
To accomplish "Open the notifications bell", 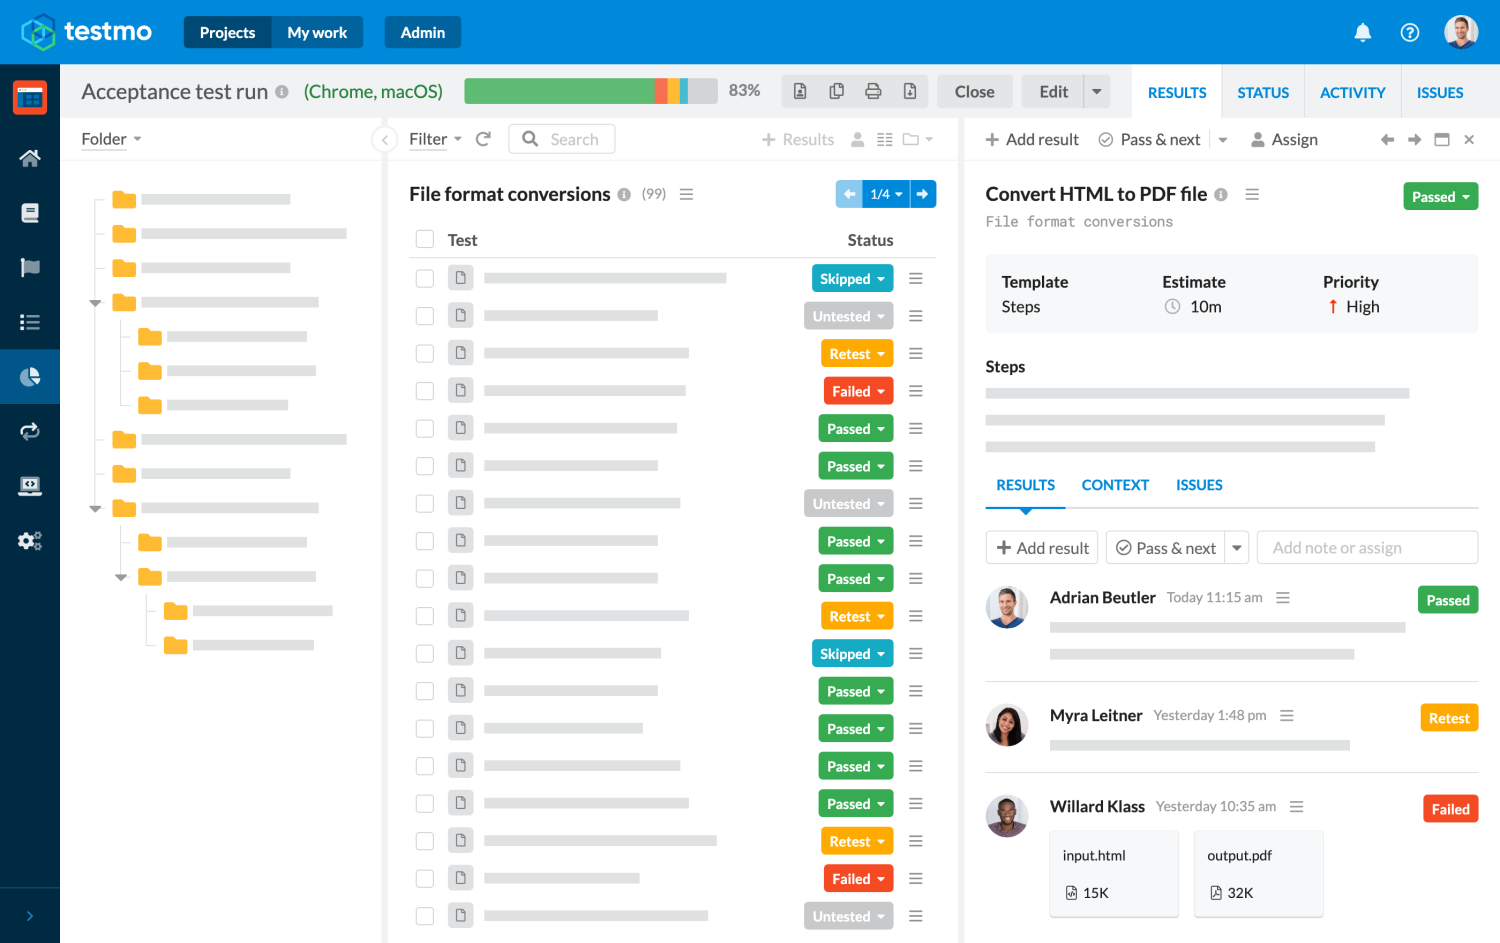I will 1362,33.
